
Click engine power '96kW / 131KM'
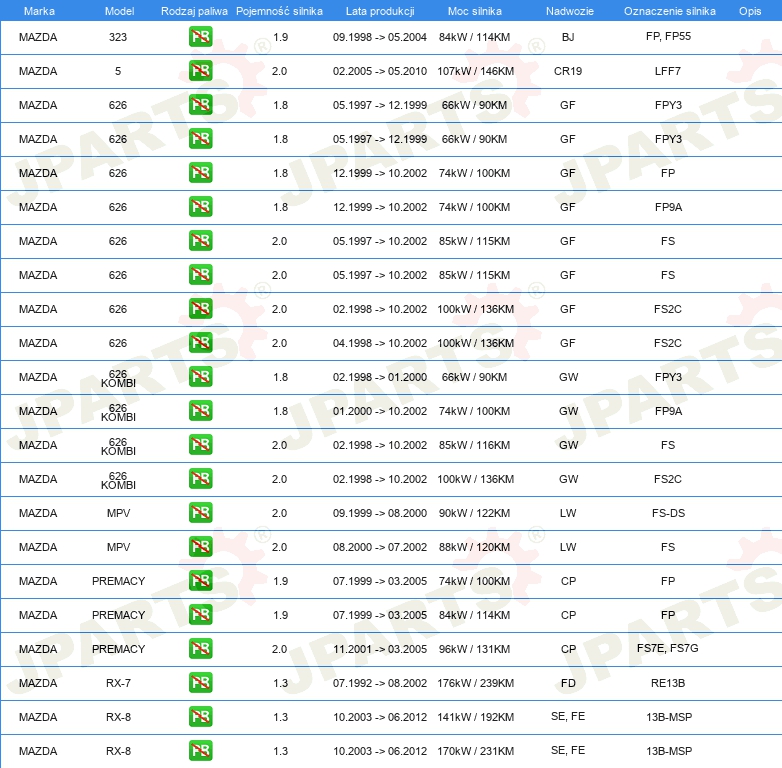click(474, 649)
